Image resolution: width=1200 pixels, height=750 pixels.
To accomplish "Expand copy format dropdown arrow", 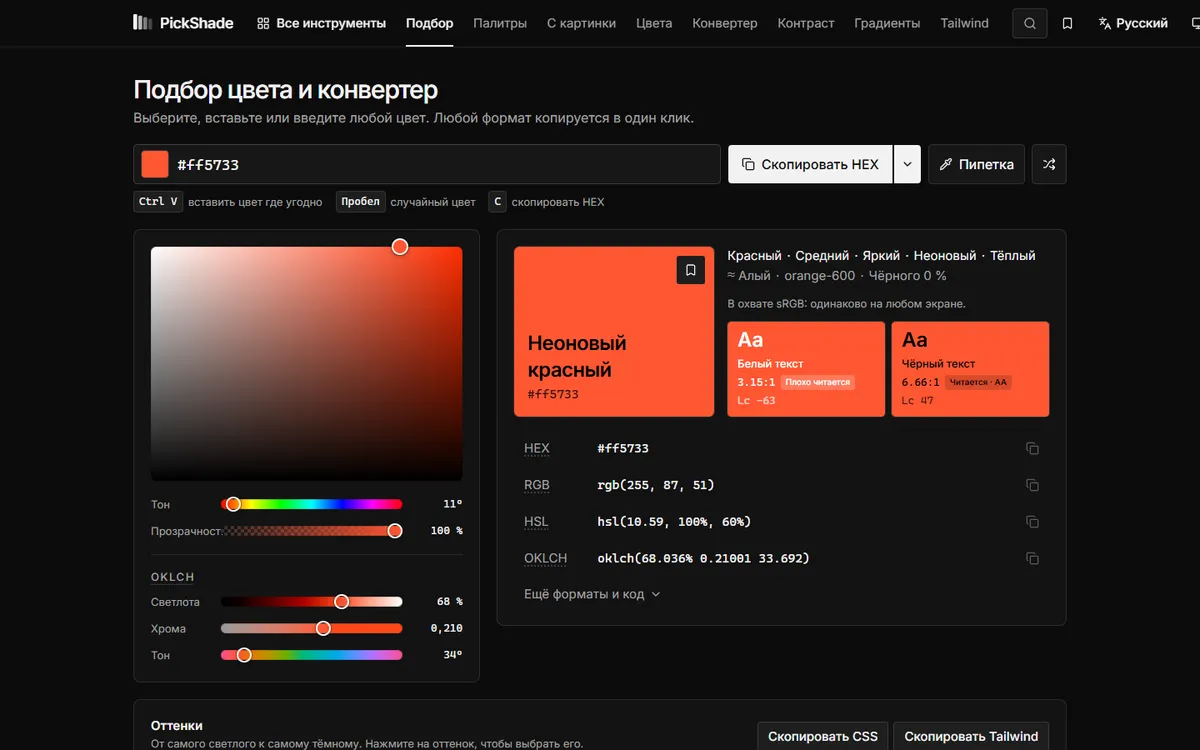I will click(x=906, y=164).
